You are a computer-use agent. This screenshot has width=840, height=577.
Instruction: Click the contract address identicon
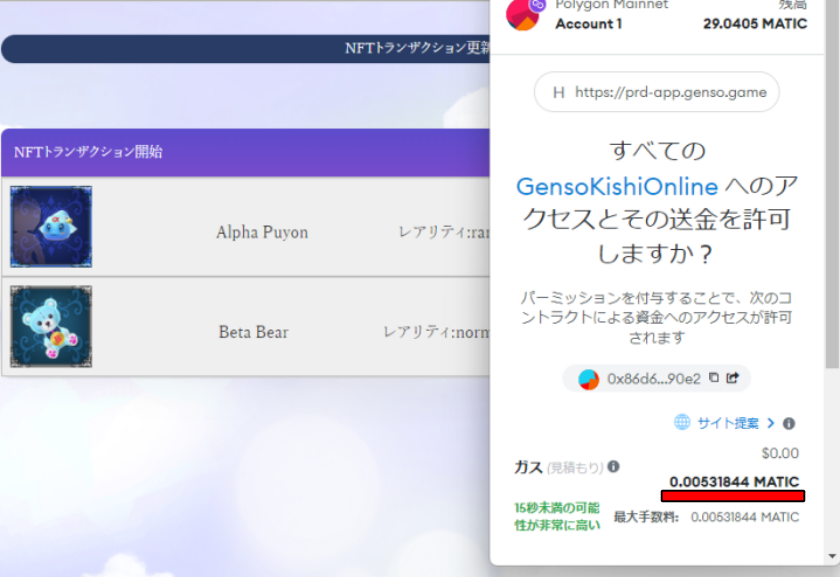tap(588, 379)
